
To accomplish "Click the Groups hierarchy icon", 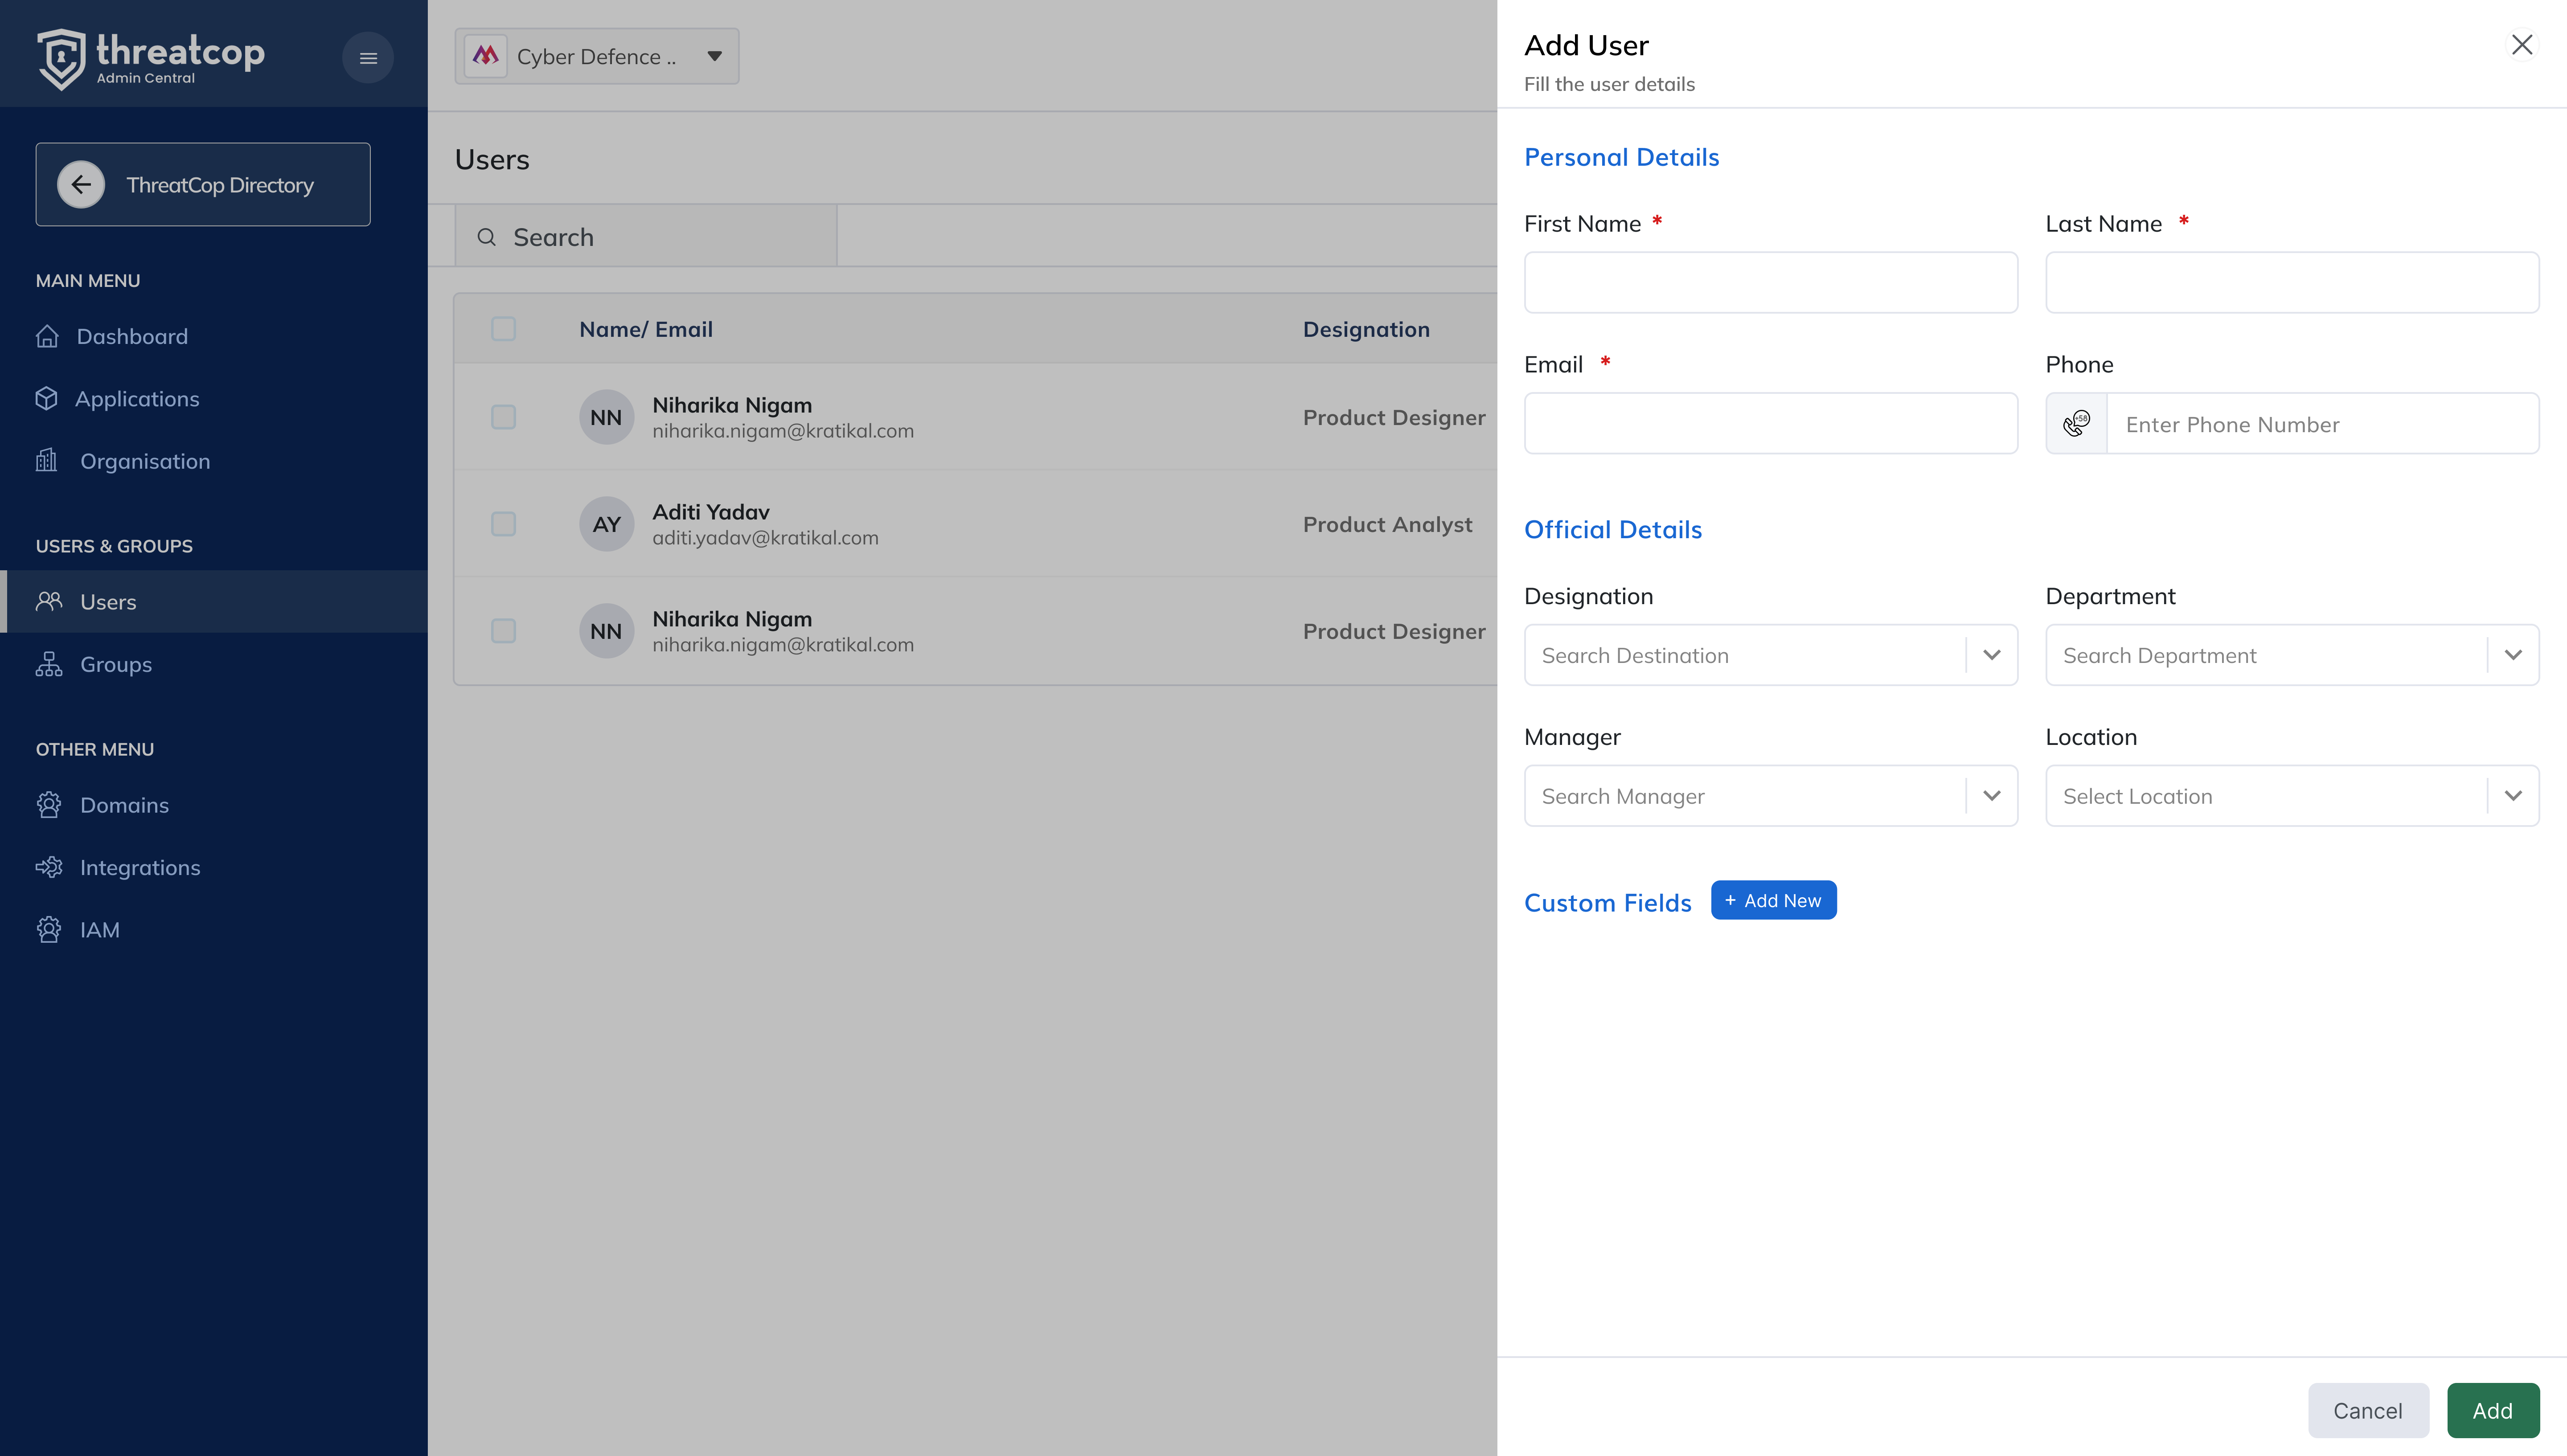I will (49, 664).
